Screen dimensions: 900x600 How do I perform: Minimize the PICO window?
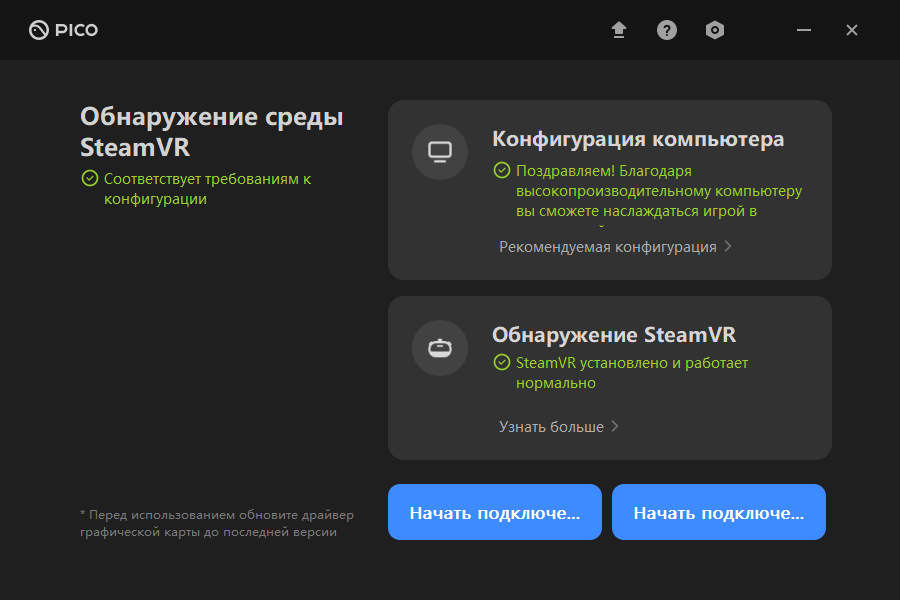(x=803, y=30)
